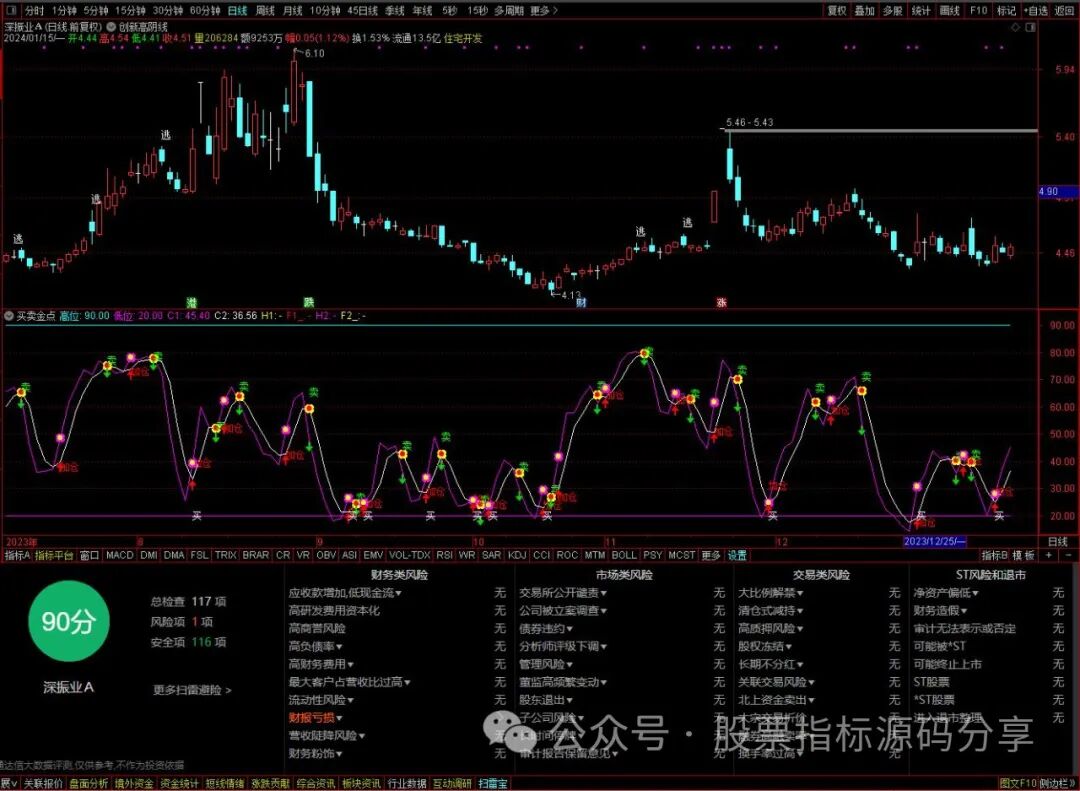1080x791 pixels.
Task: Expand the 债券违约 risk item
Action: 546,628
